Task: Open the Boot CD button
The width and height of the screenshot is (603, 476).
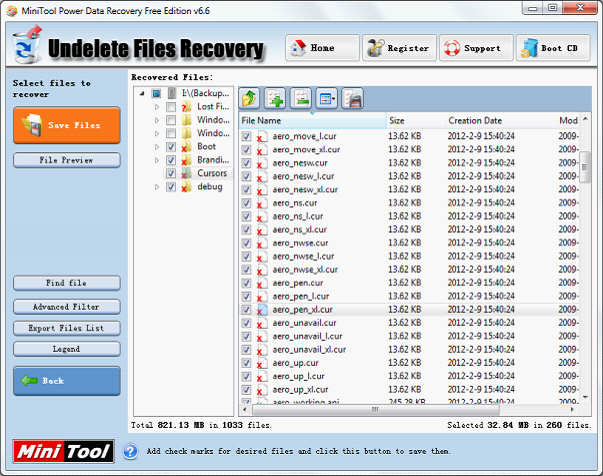Action: click(x=553, y=48)
